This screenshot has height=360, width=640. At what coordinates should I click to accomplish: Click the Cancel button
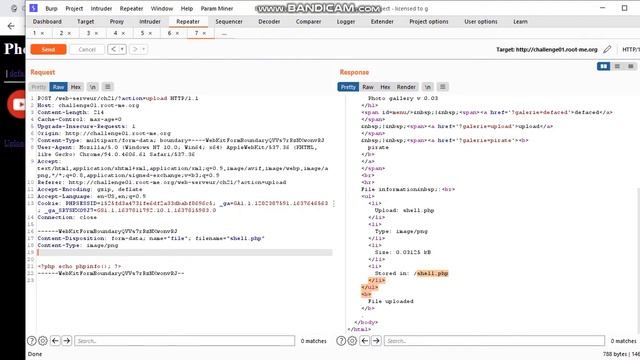87,49
